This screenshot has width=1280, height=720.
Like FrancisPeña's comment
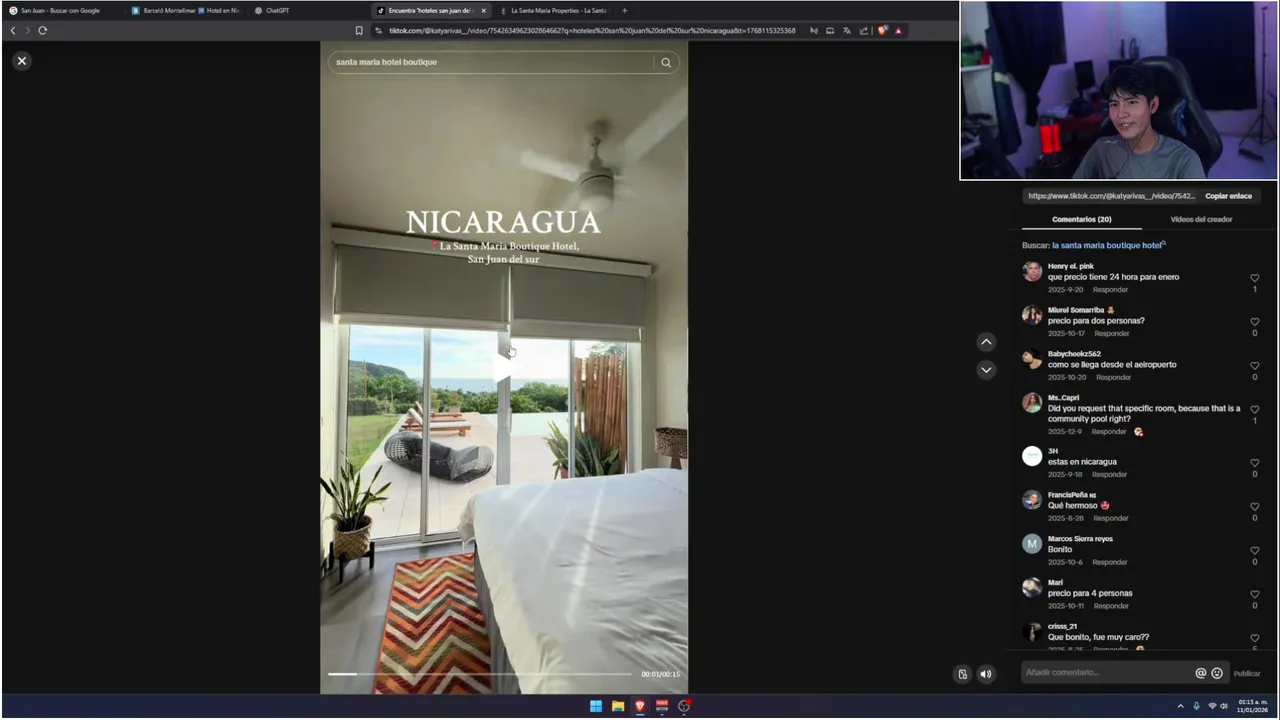point(1255,507)
